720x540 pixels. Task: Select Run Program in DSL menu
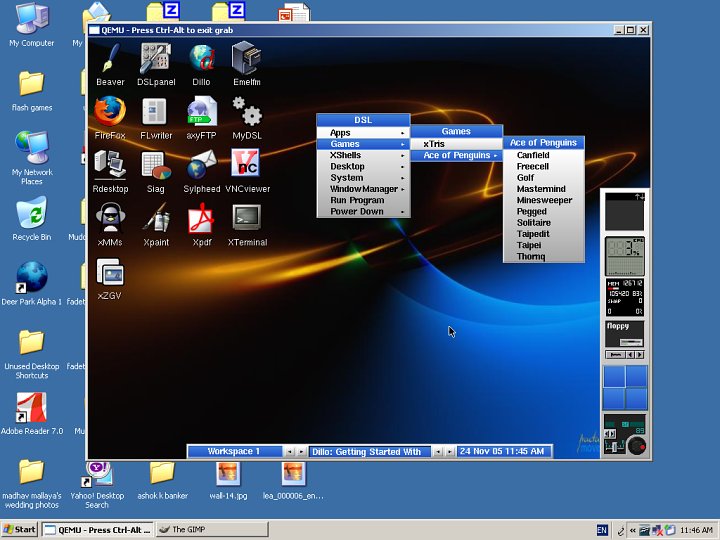357,200
